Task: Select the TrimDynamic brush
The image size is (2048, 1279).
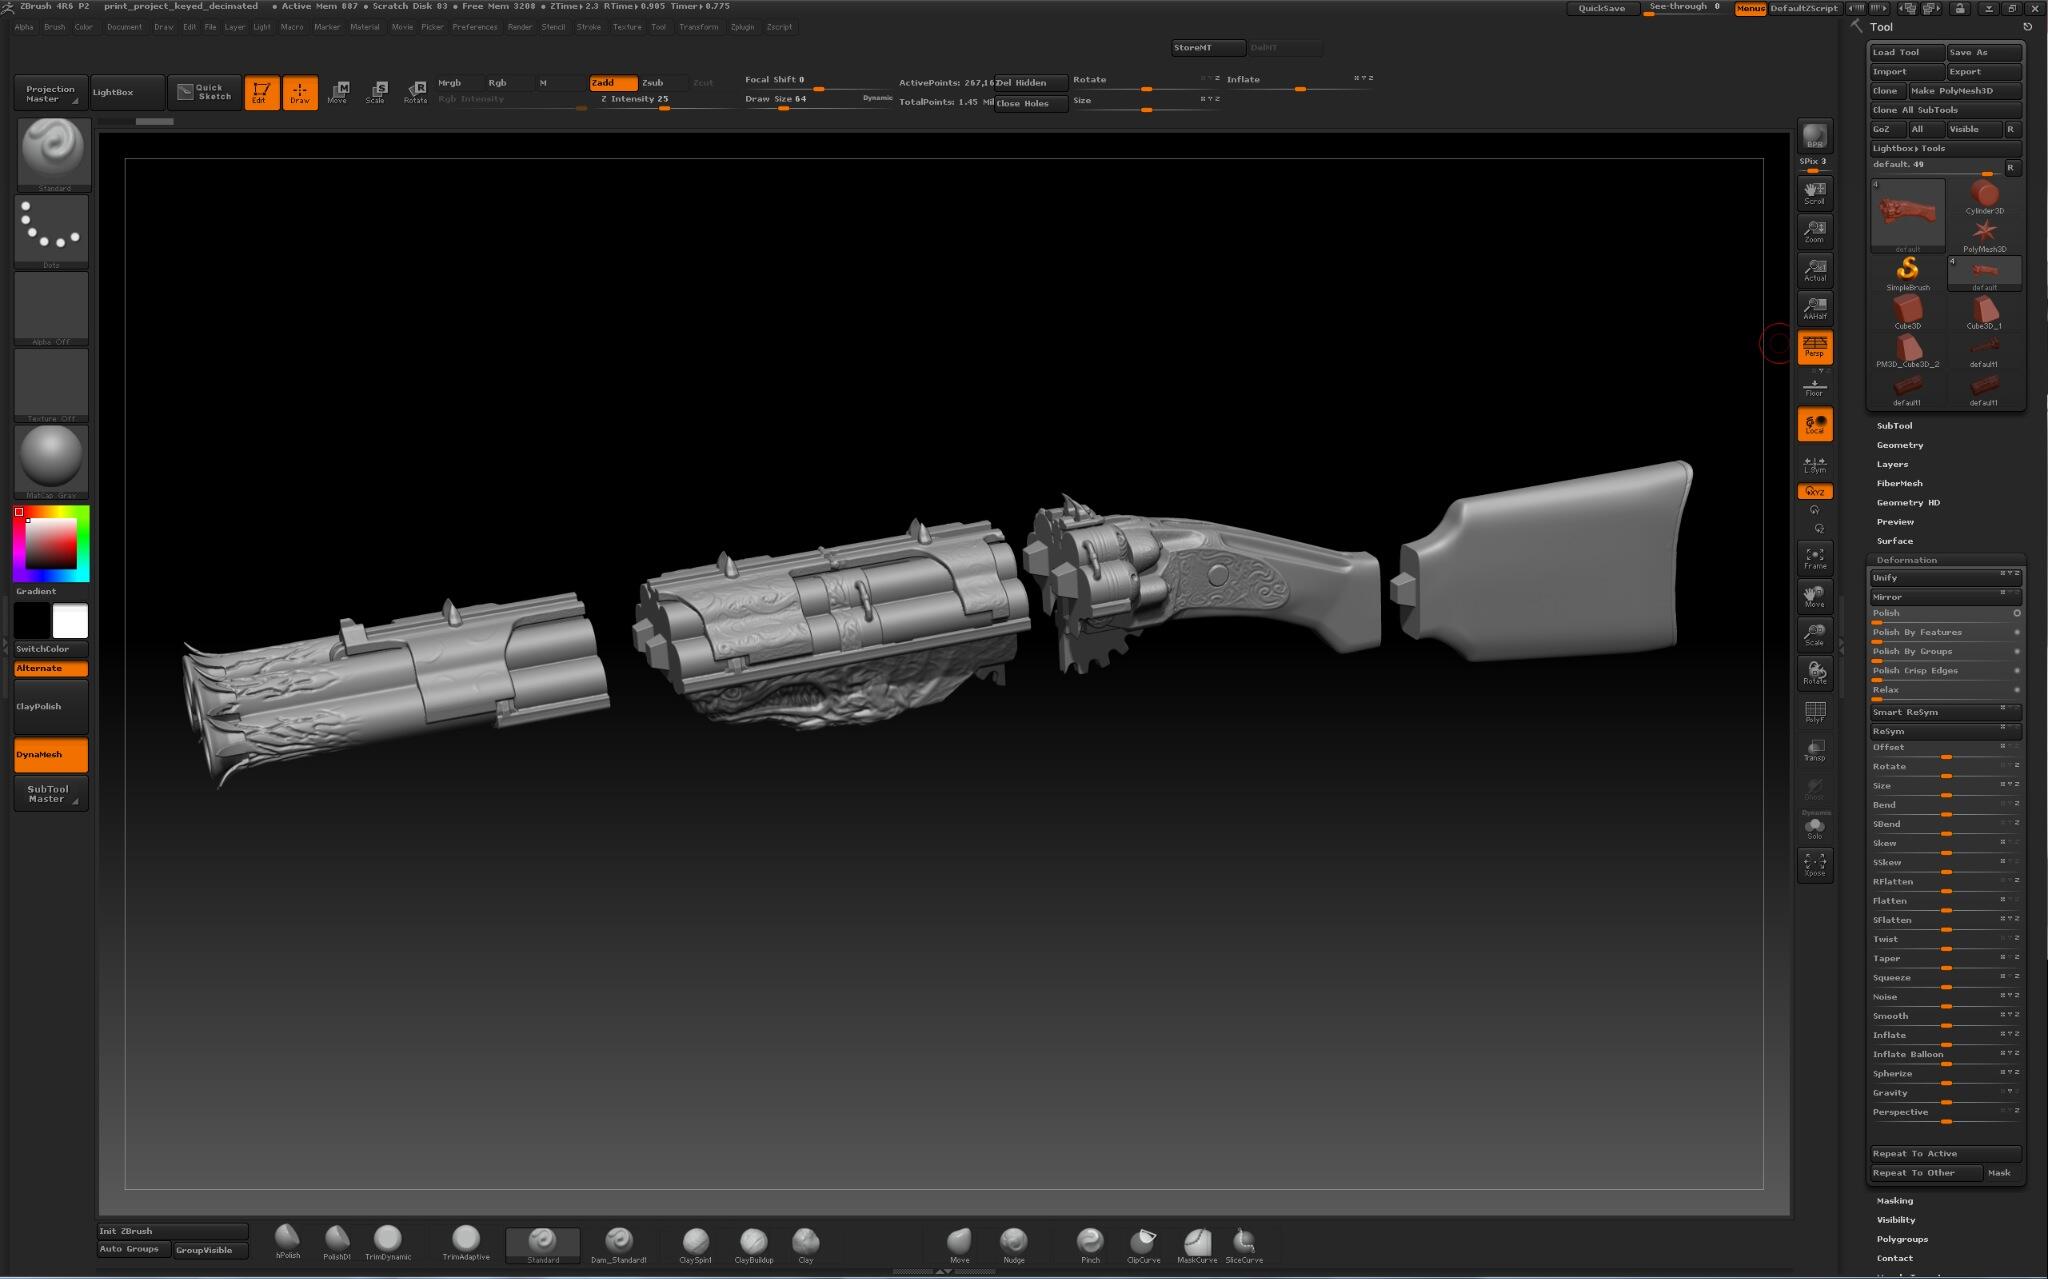Action: click(x=387, y=1242)
